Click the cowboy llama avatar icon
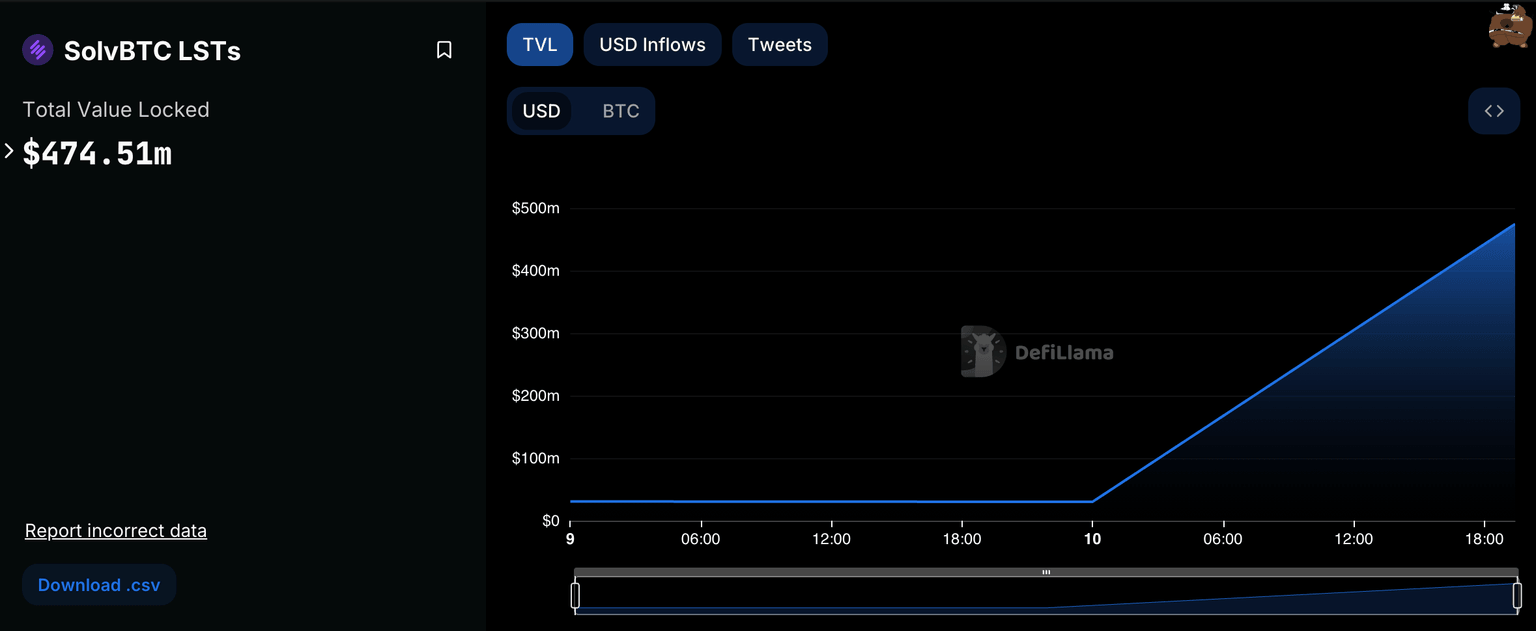 point(1509,26)
